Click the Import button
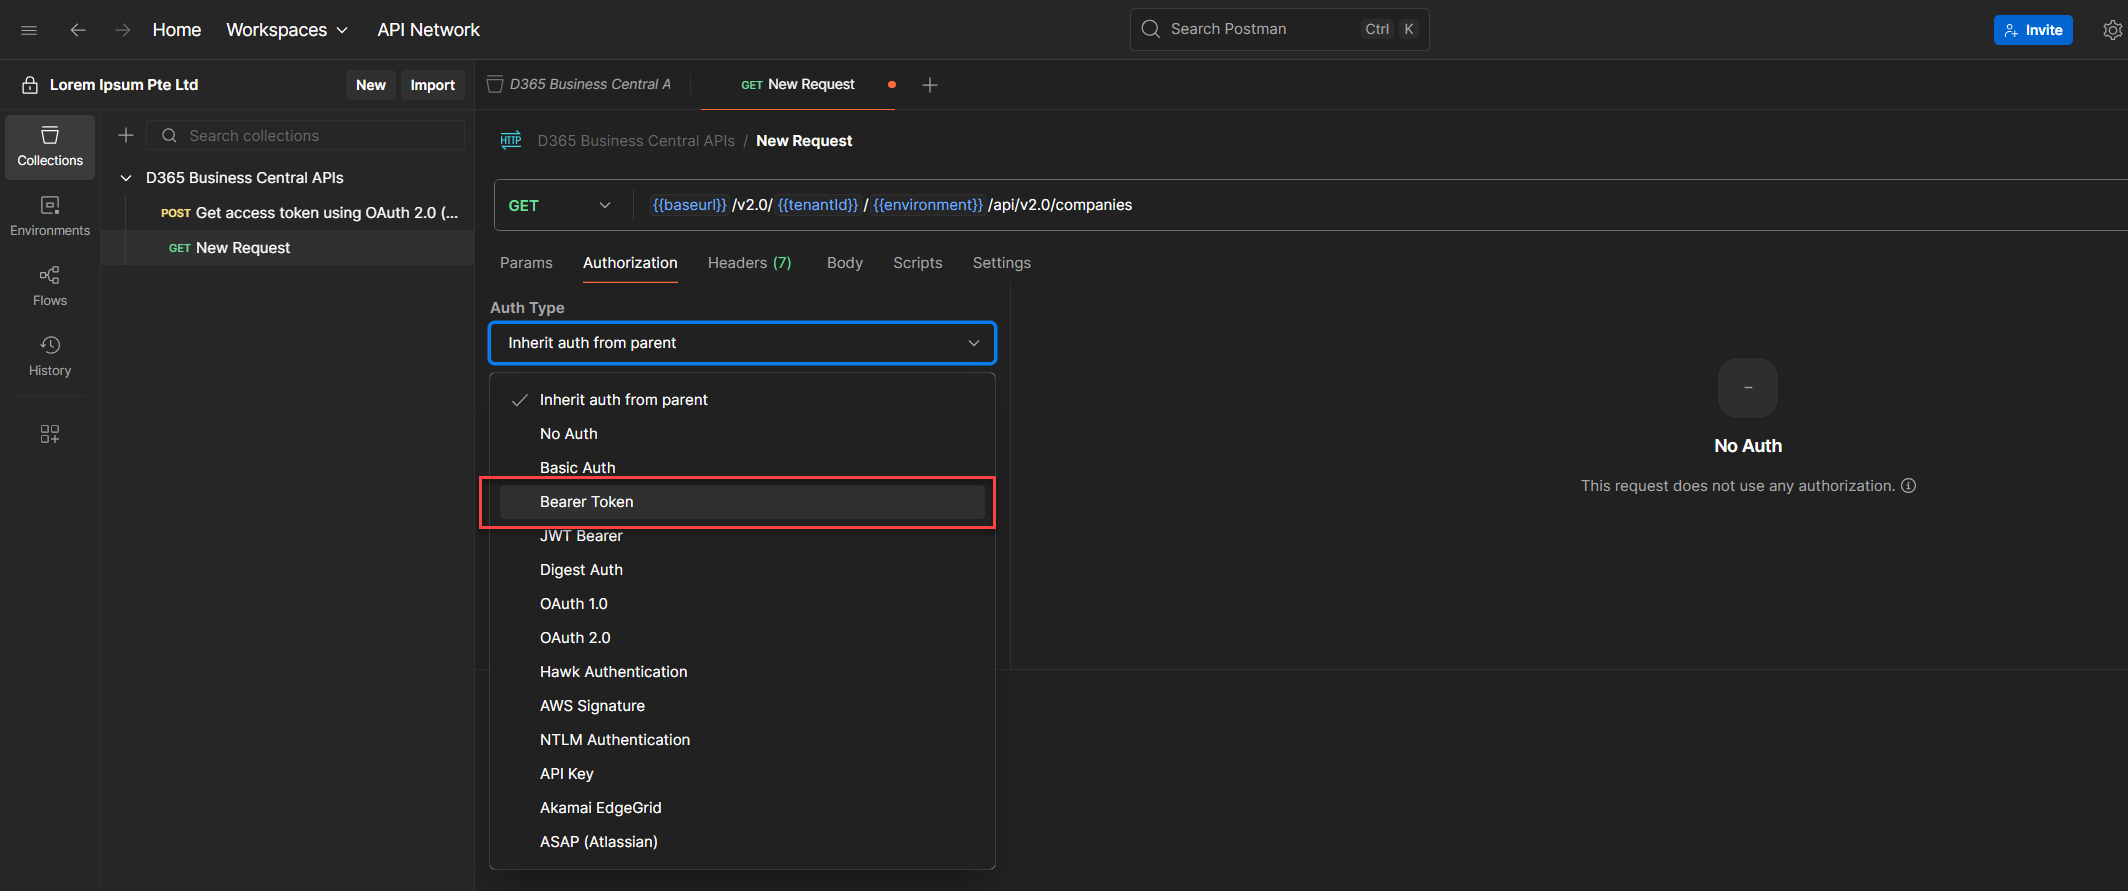 click(x=433, y=85)
